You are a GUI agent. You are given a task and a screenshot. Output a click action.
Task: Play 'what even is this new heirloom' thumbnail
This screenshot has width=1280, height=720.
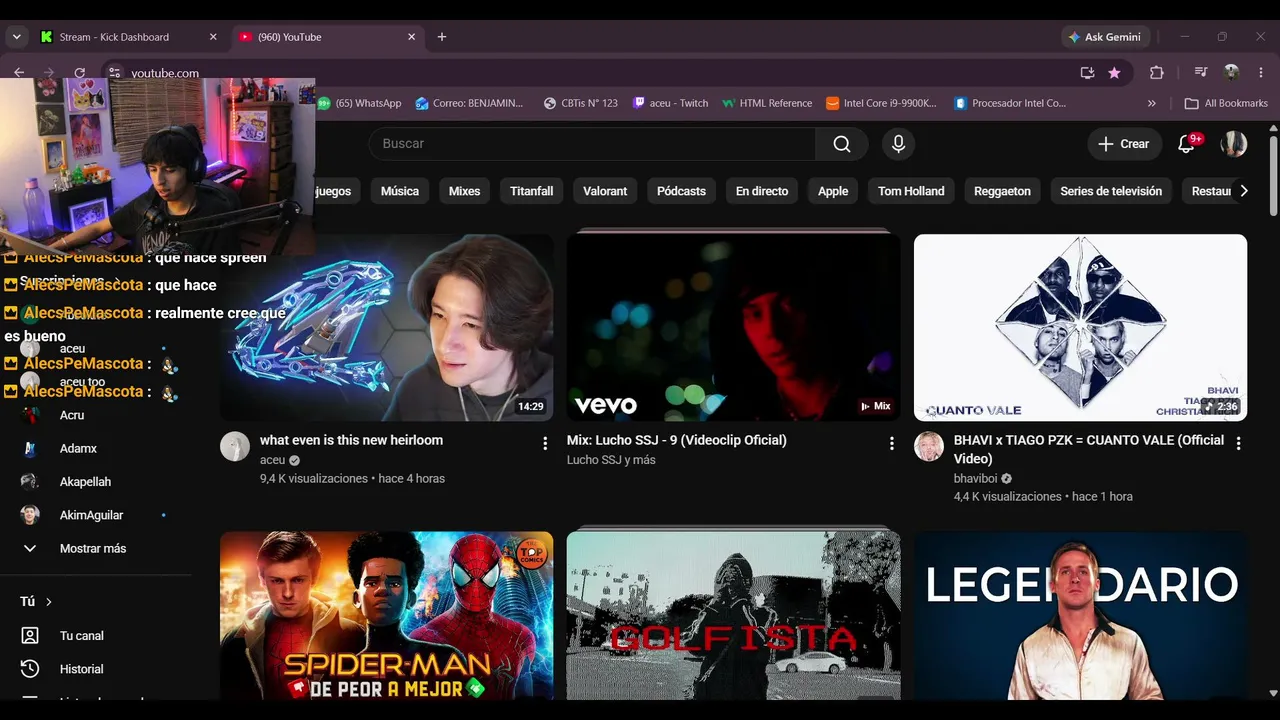click(x=386, y=328)
